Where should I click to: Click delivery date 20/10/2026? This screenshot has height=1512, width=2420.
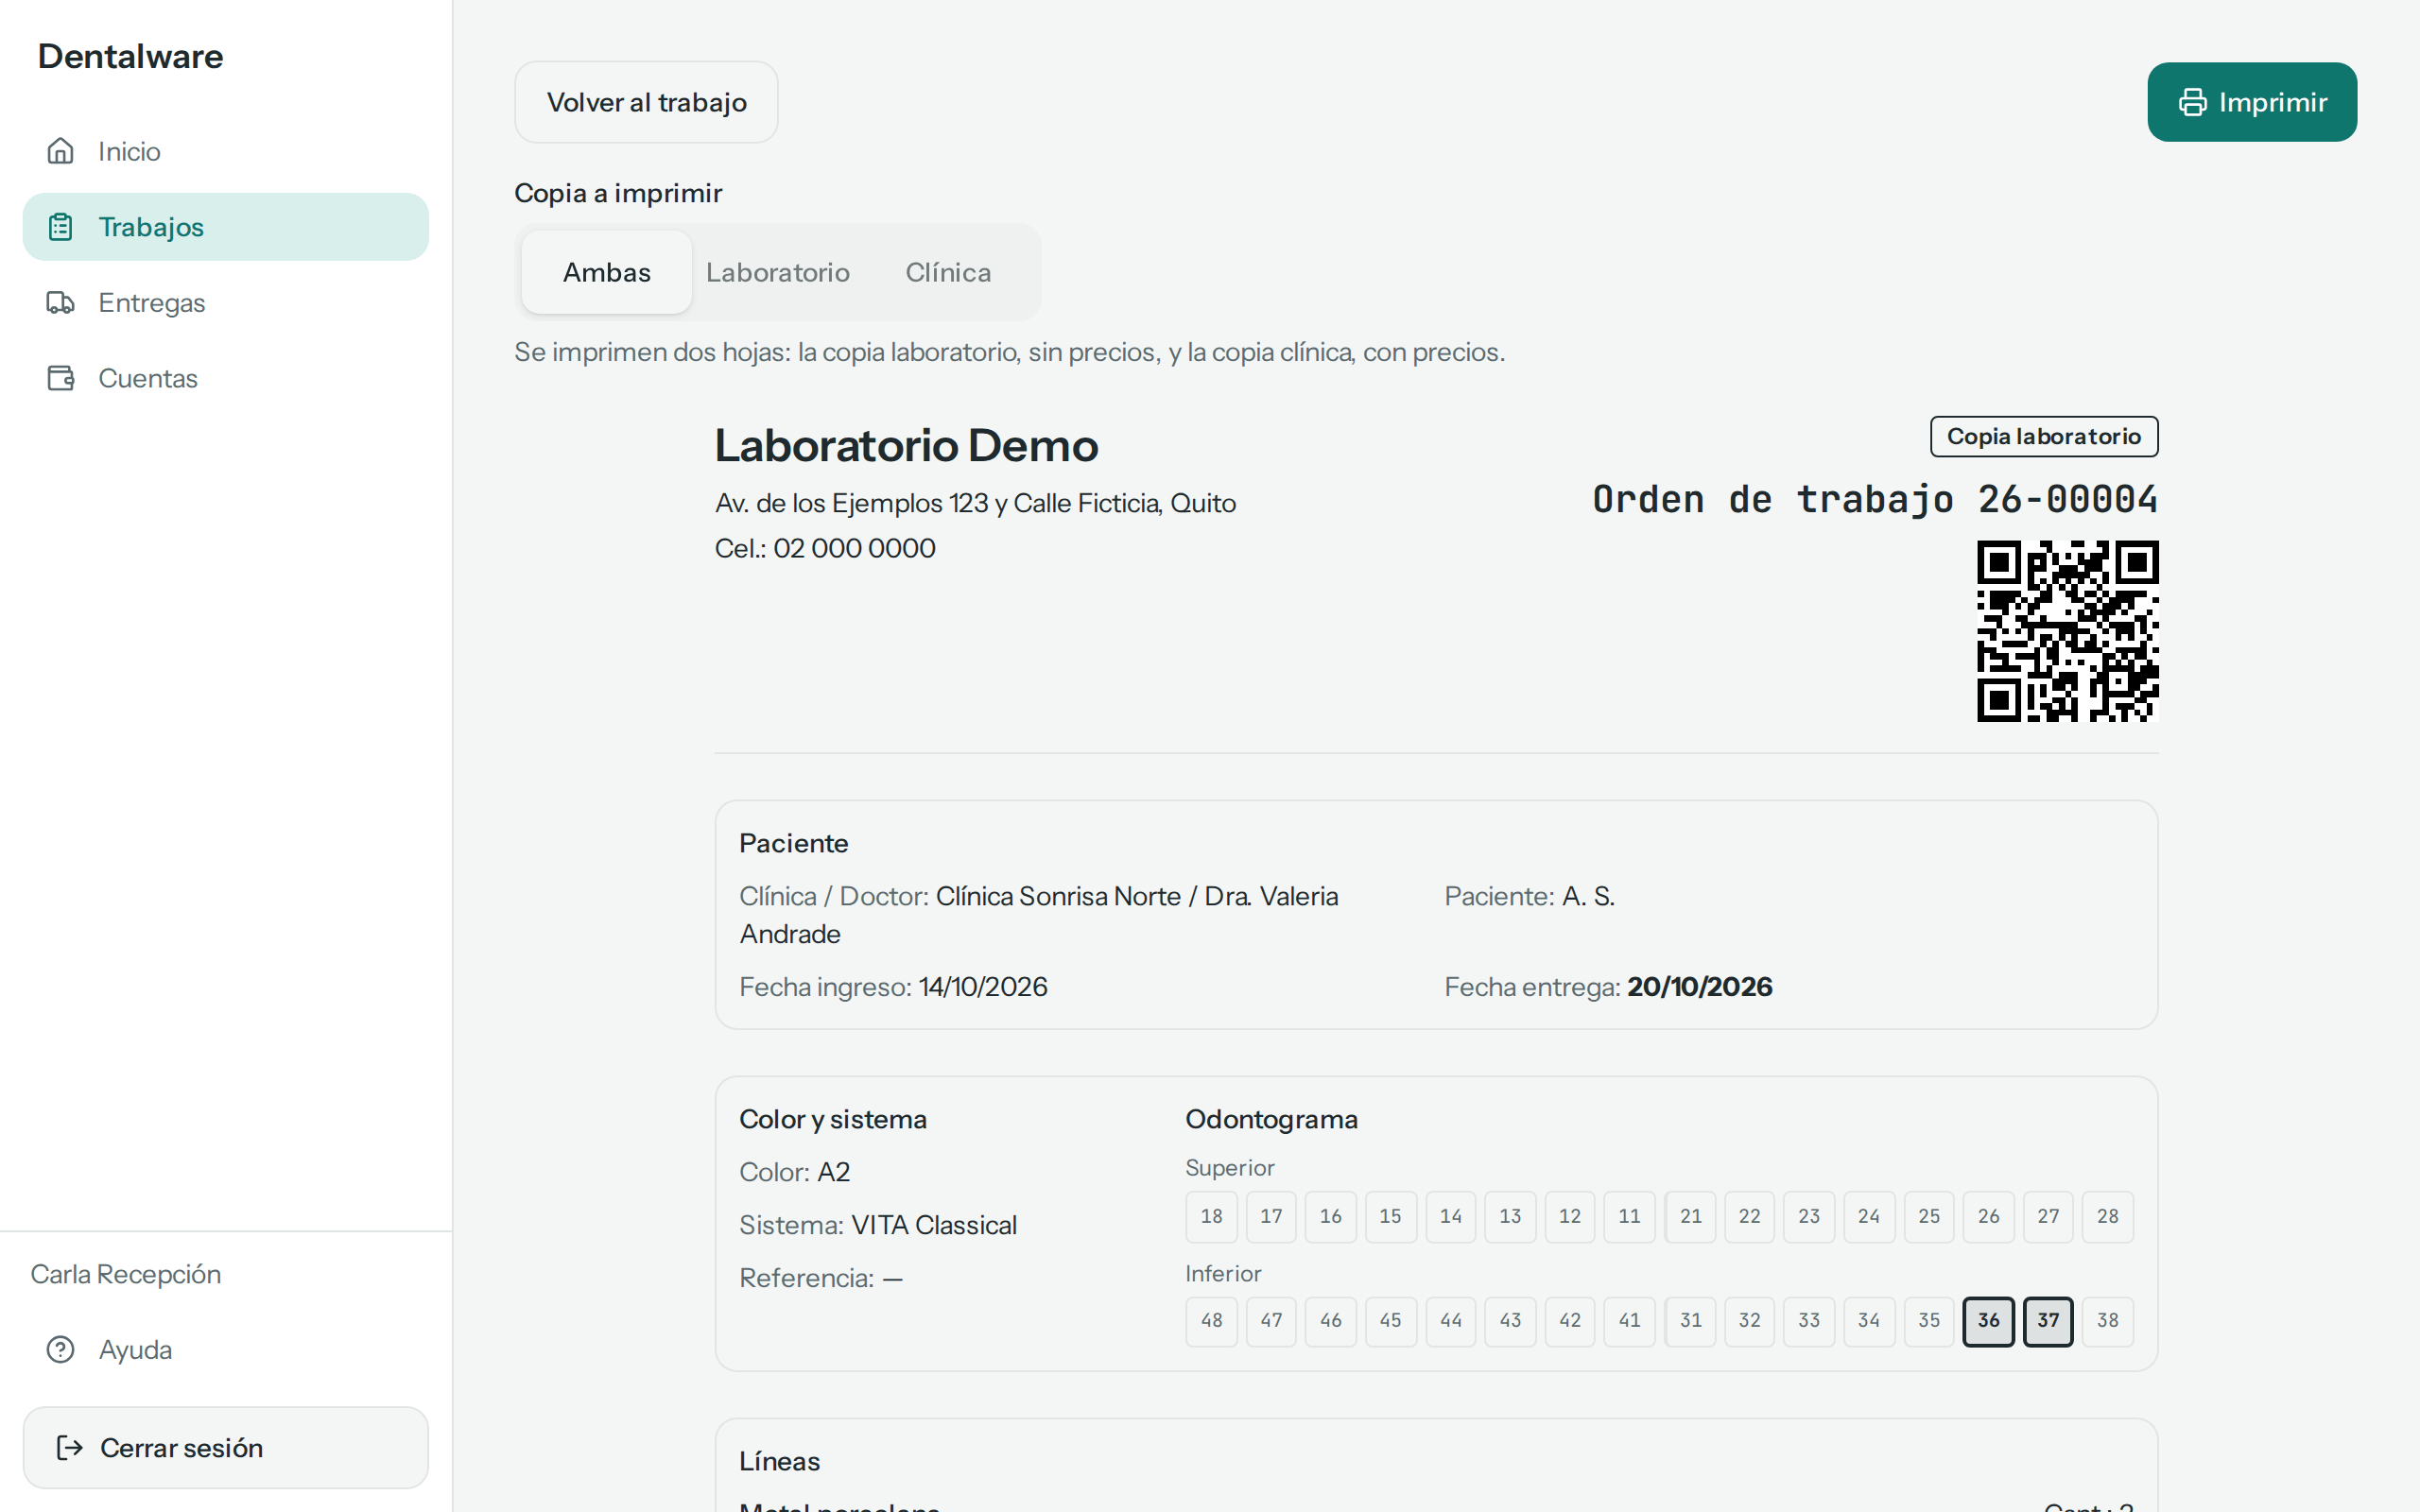click(1699, 987)
